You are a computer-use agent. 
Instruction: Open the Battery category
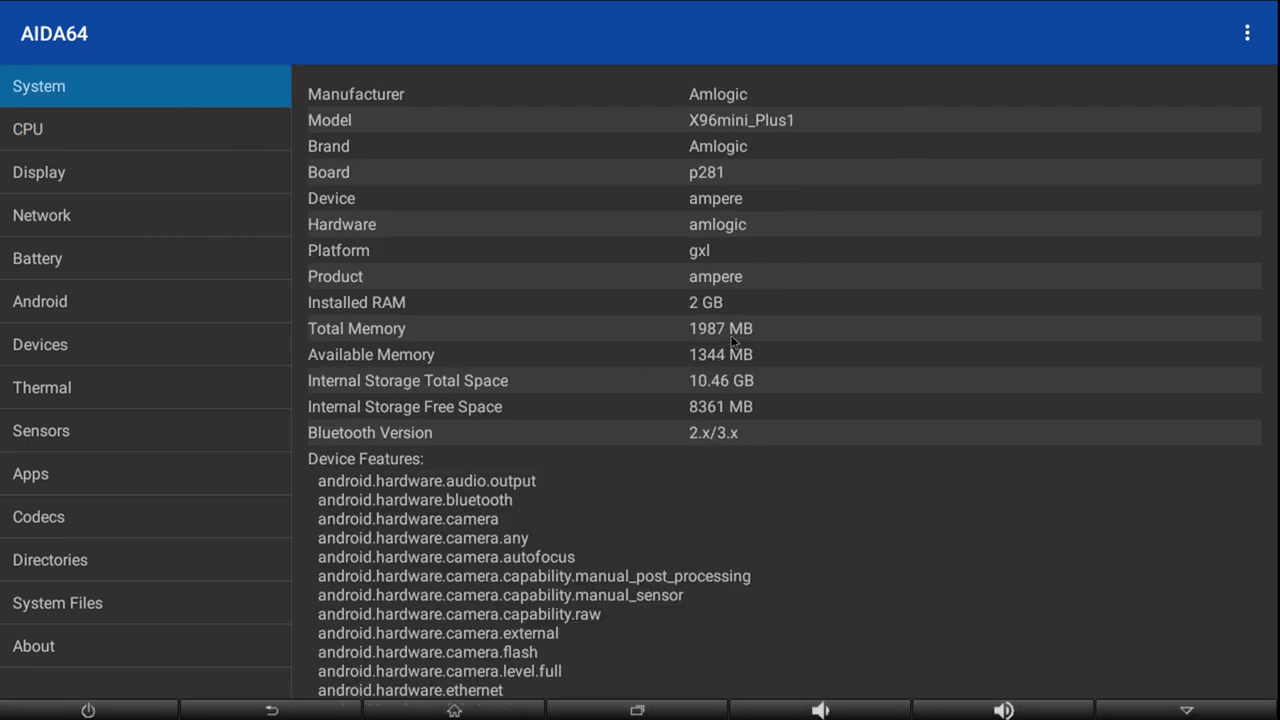pyautogui.click(x=145, y=258)
